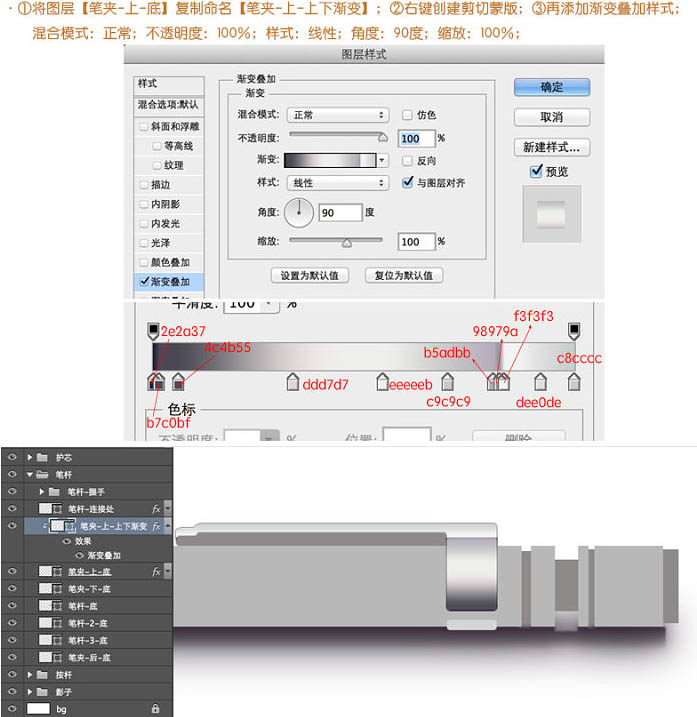
Task: Expand the 按杆 group
Action: click(x=29, y=674)
